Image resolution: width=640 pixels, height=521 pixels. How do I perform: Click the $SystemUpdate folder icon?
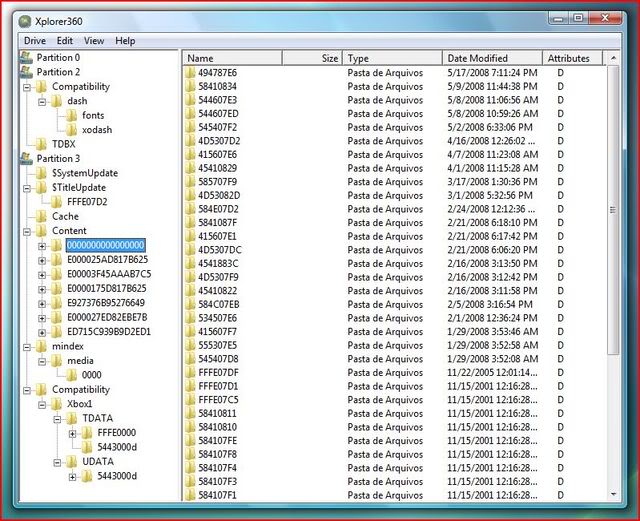click(x=41, y=173)
